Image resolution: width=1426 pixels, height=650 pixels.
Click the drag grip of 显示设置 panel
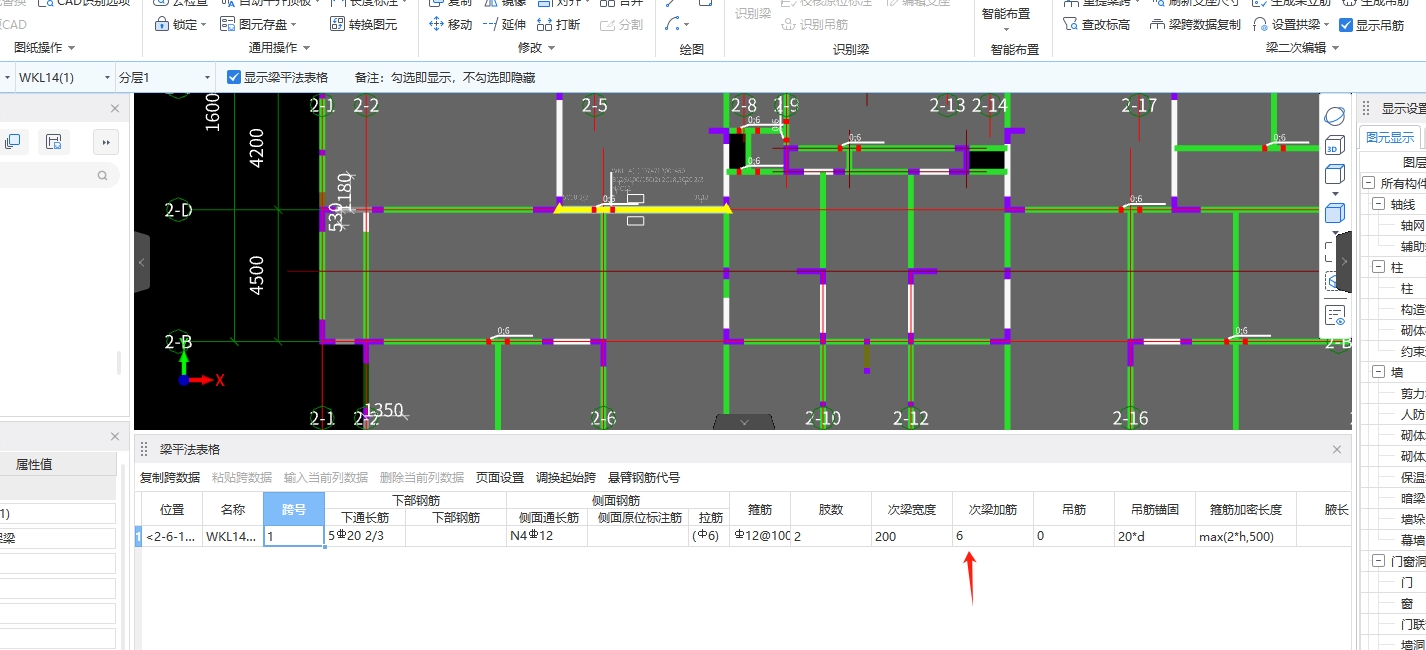(x=1366, y=108)
